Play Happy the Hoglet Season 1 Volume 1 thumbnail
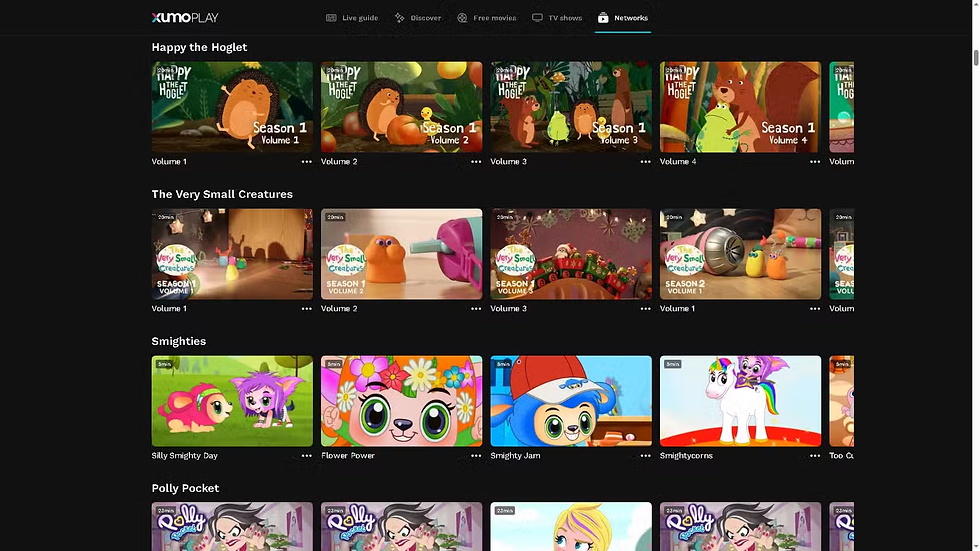 click(232, 107)
